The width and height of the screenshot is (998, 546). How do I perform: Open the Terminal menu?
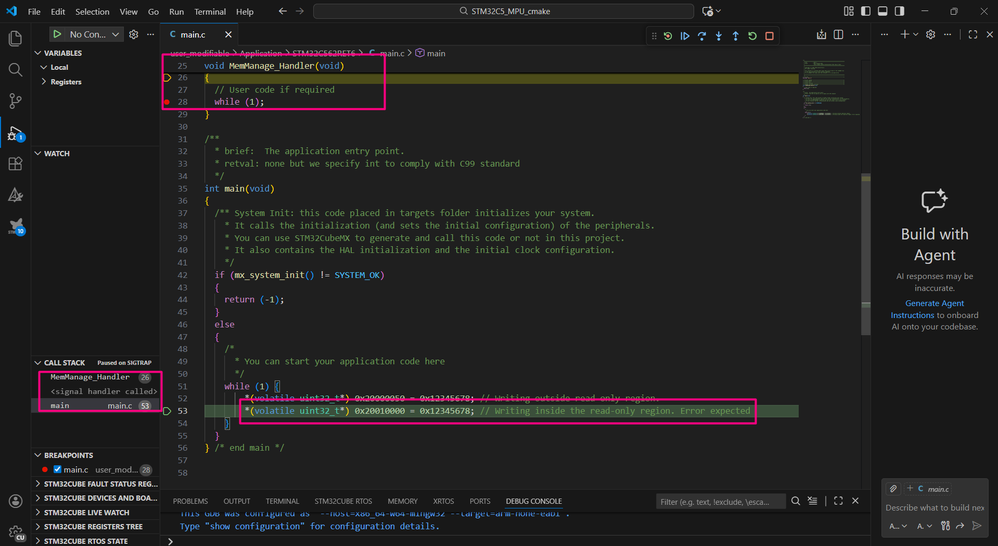point(210,12)
